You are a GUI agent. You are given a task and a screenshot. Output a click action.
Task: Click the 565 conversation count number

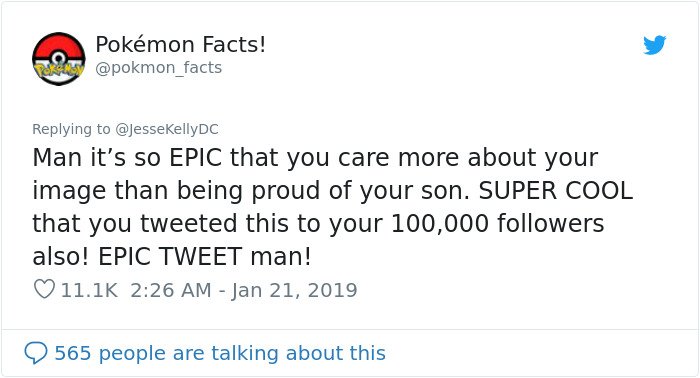point(73,353)
